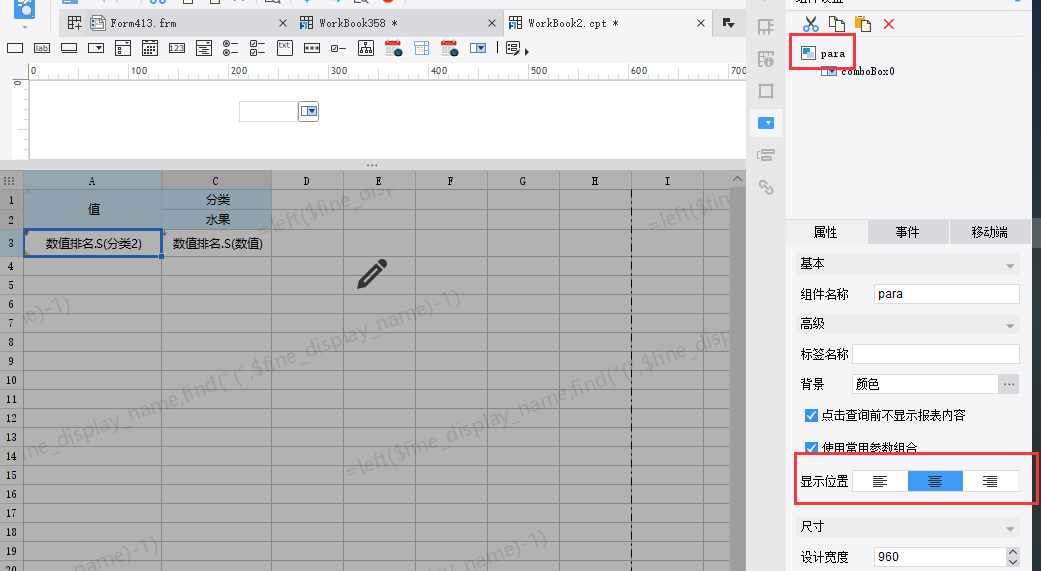
Task: Click the 组件名称 input field
Action: 946,293
